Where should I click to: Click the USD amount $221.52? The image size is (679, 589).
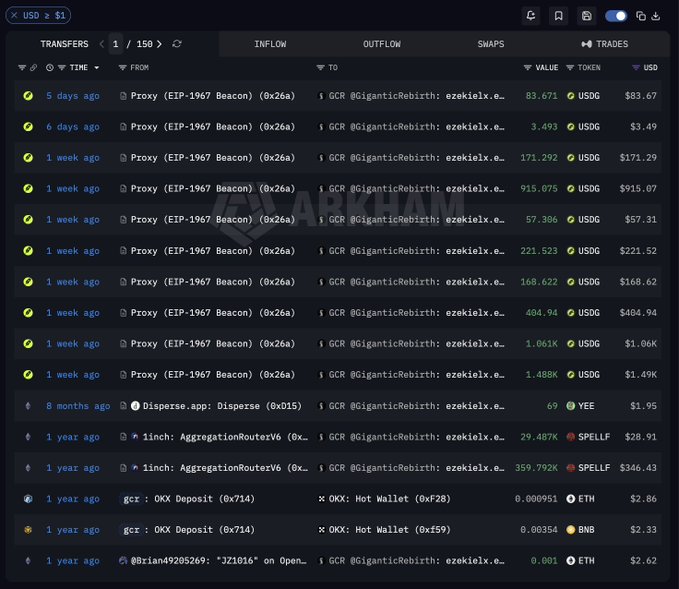click(x=638, y=251)
